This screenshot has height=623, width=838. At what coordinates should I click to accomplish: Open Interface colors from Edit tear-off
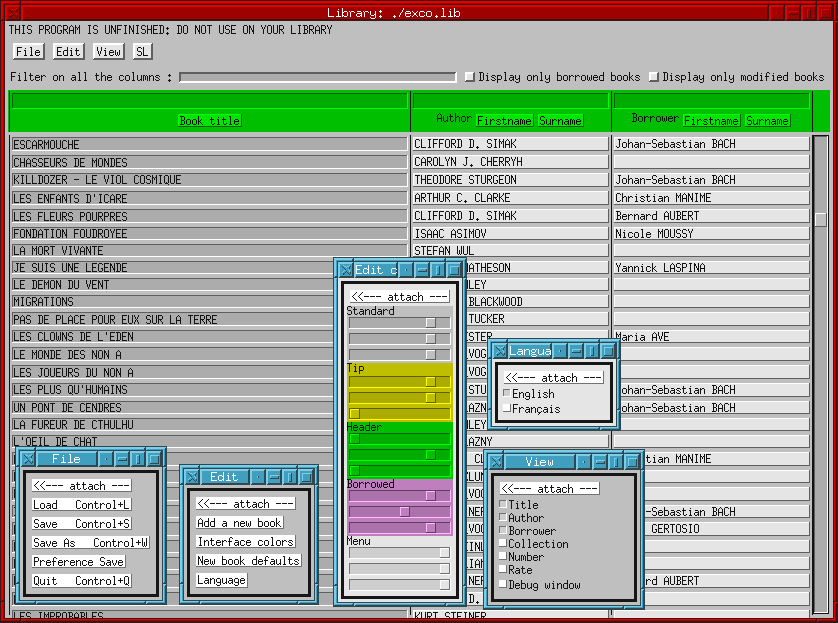point(245,542)
